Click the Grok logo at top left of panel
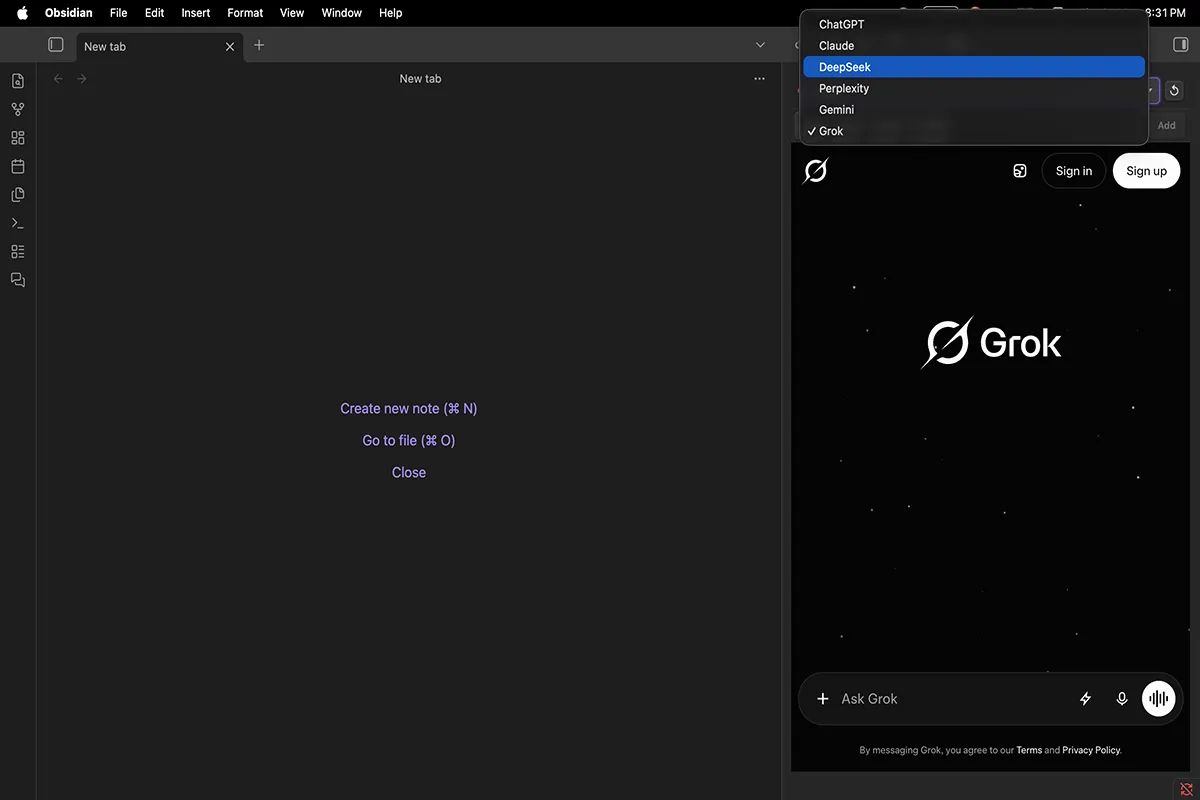This screenshot has width=1200, height=800. (x=815, y=171)
